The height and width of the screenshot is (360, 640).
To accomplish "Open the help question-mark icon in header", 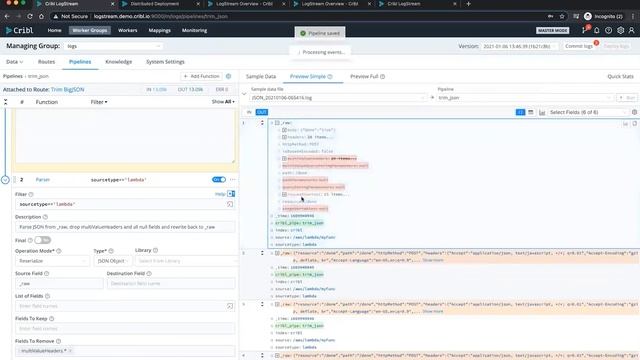I will pos(608,30).
